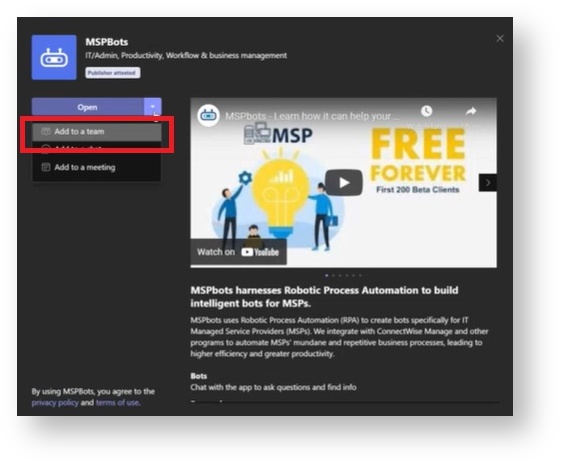Image resolution: width=561 pixels, height=464 pixels.
Task: Click Watch on YouTube button
Action: (x=238, y=252)
